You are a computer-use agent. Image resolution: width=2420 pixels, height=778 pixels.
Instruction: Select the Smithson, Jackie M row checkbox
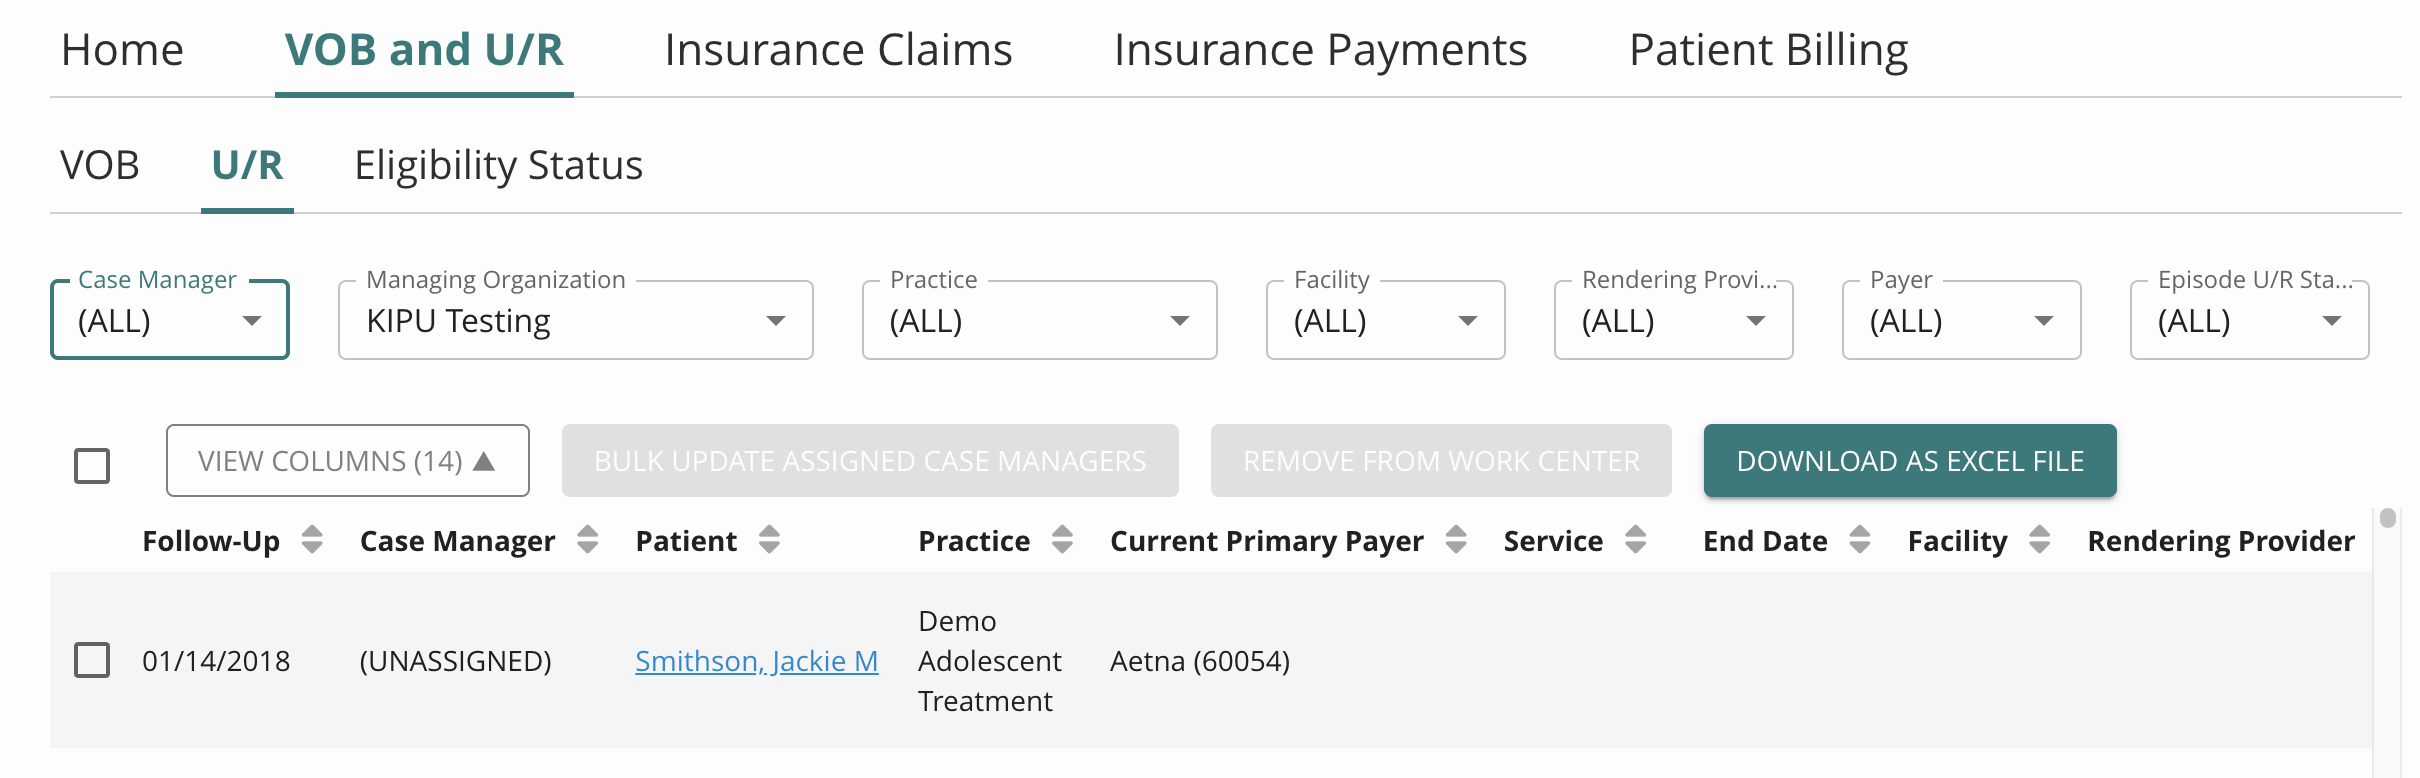point(92,660)
